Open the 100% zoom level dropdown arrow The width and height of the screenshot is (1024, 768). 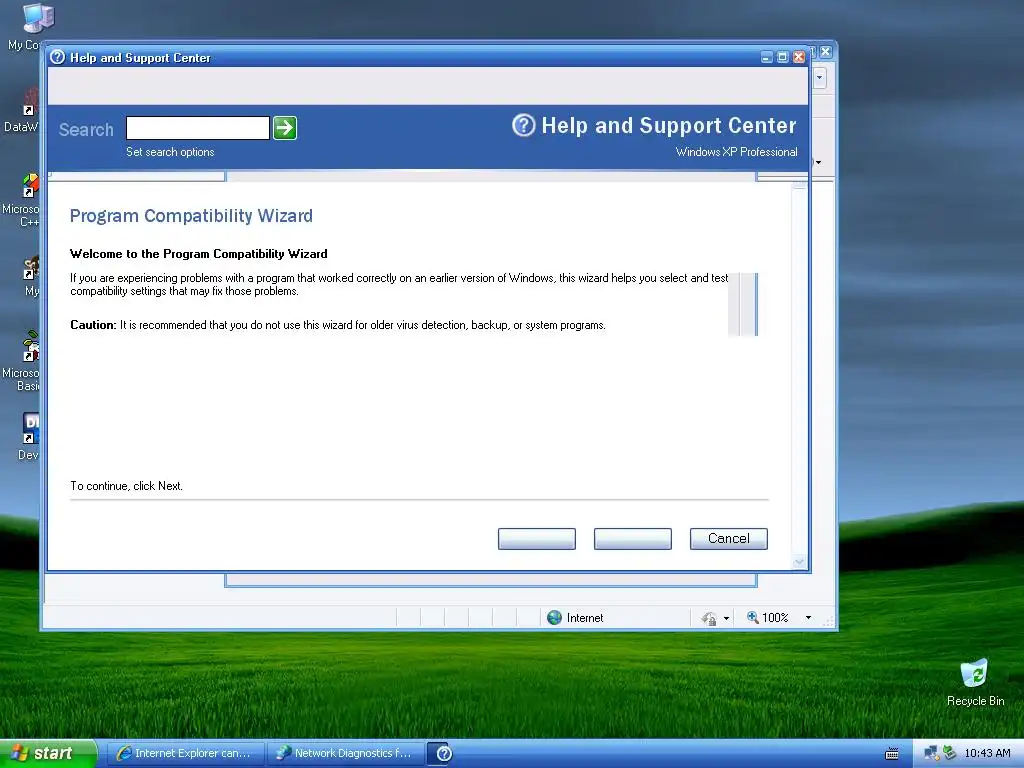tap(808, 618)
